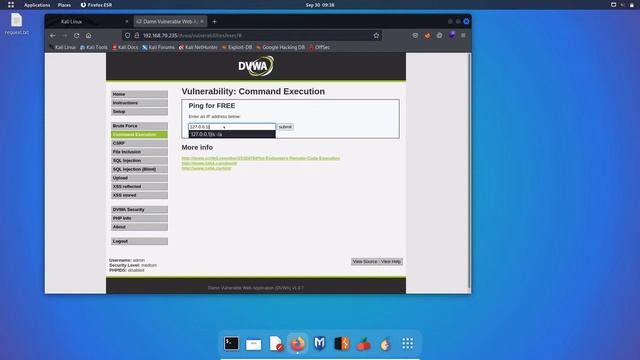Open the SQL Injection (Blind) page
Screen dimensions: 640x360
(139, 169)
